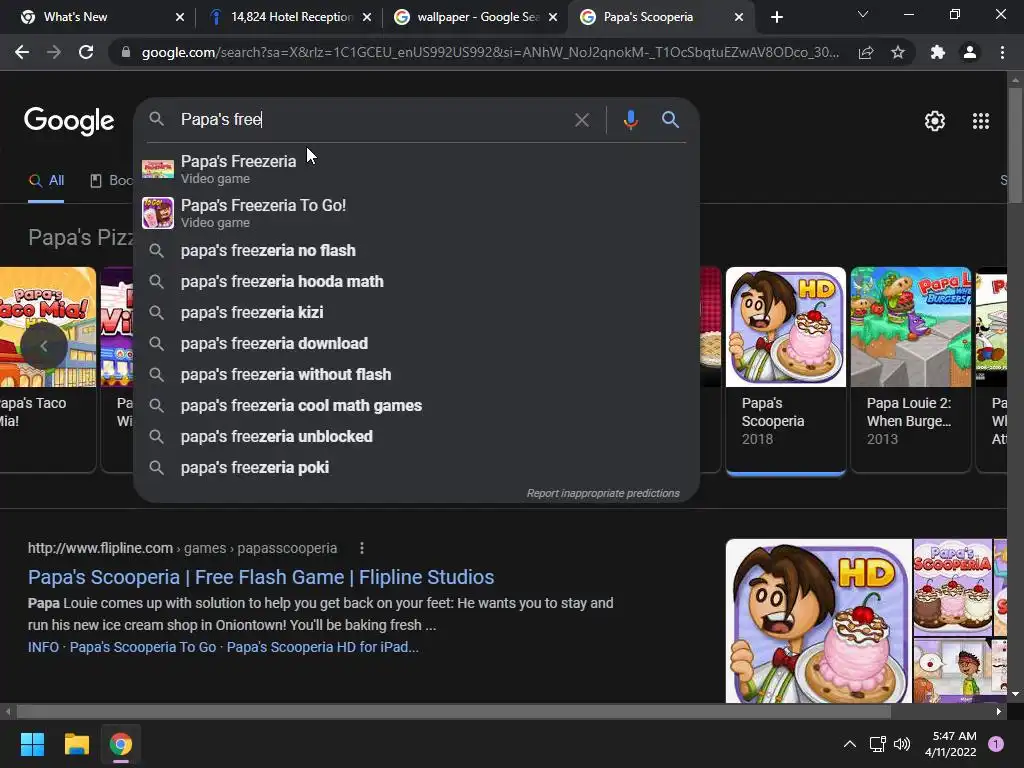Open Google settings gear
Image resolution: width=1024 pixels, height=768 pixels.
(x=935, y=121)
